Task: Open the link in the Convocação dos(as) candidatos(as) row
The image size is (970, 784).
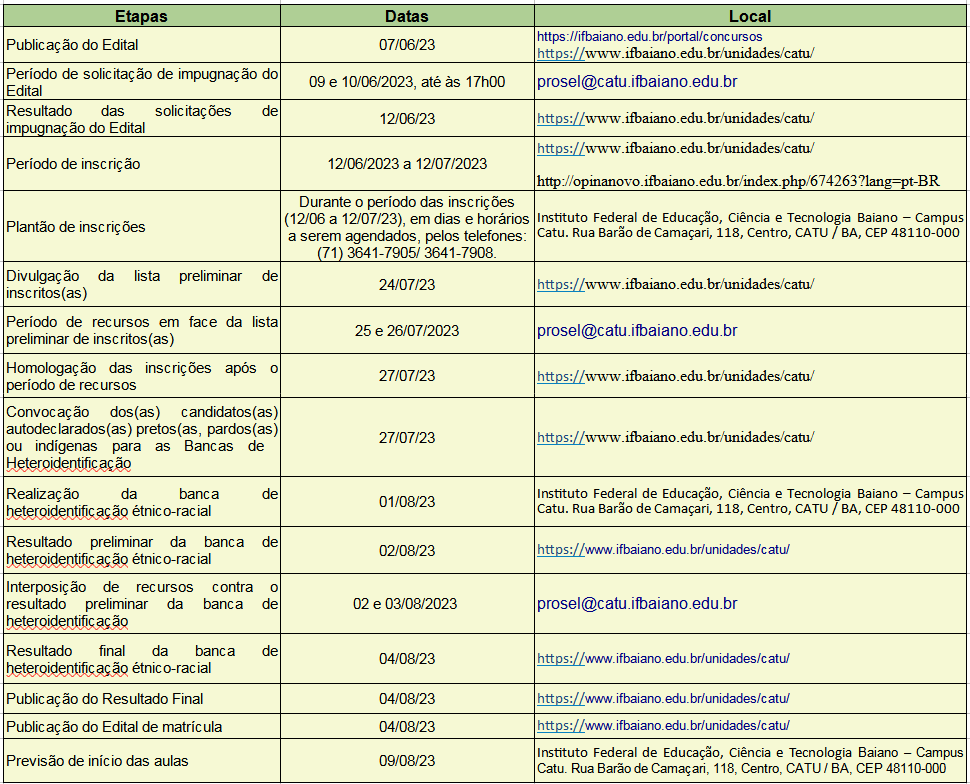Action: click(x=675, y=437)
